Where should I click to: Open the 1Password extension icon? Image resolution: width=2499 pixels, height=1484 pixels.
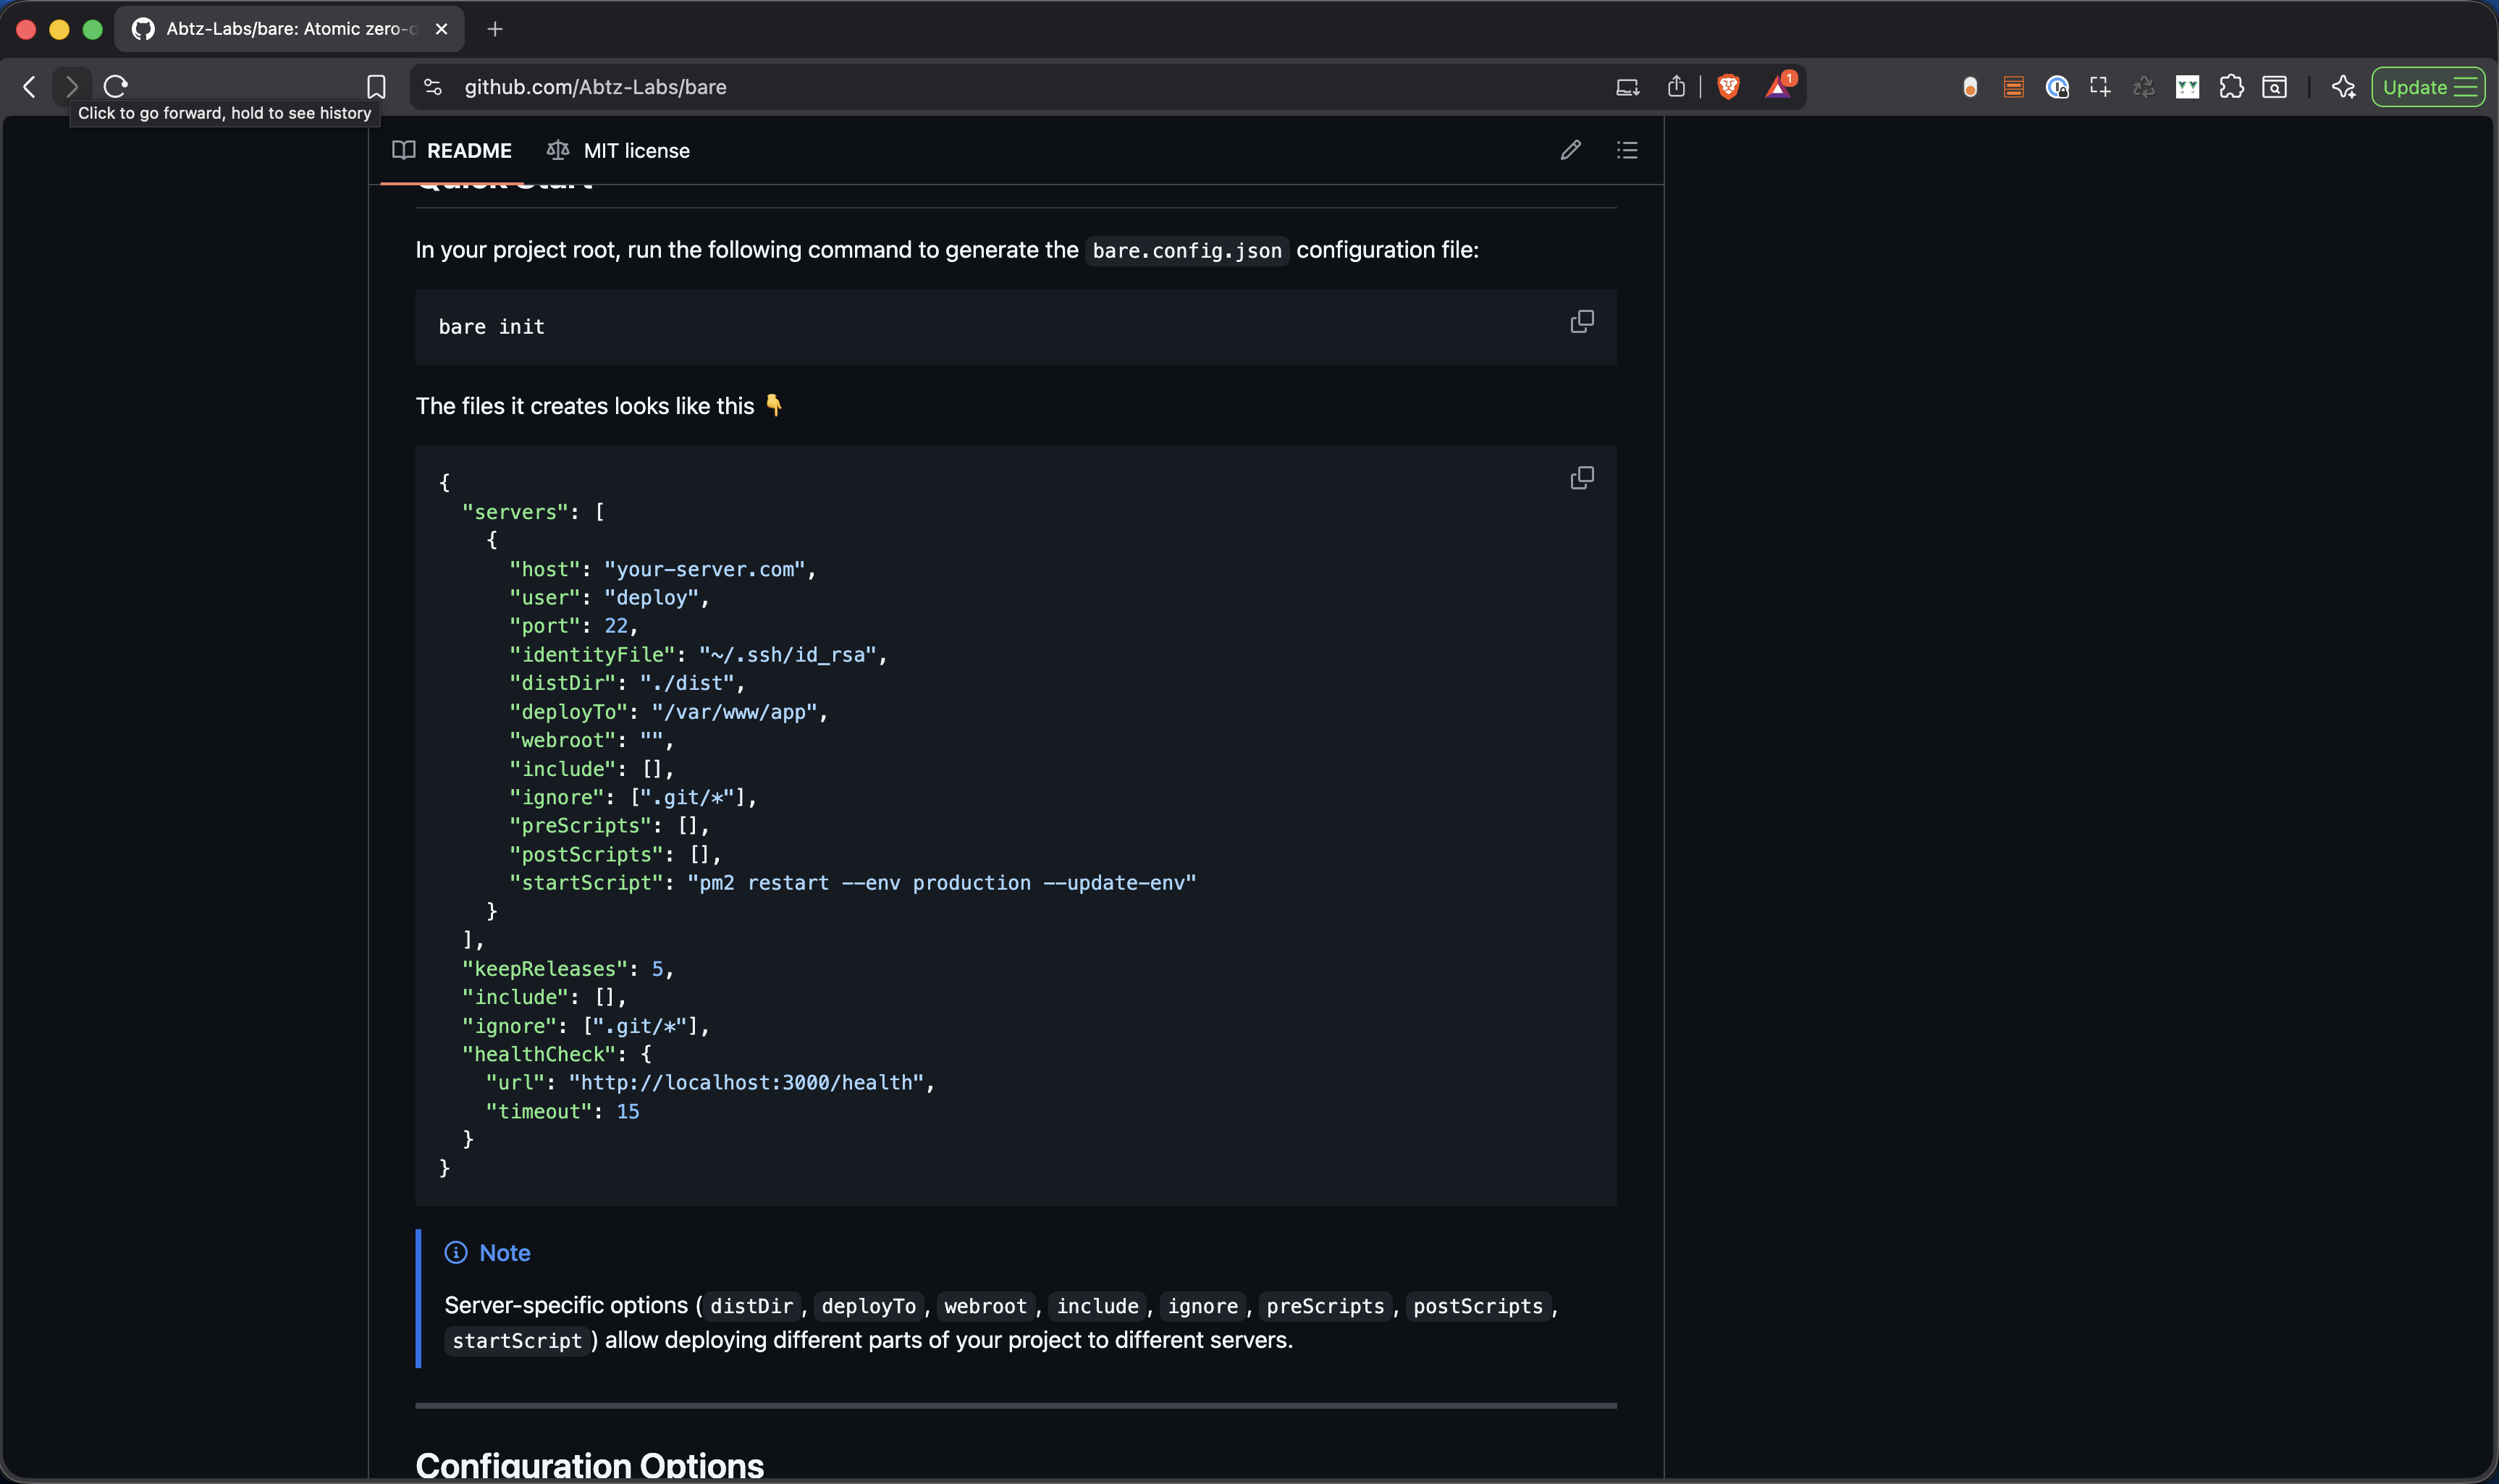tap(2056, 87)
